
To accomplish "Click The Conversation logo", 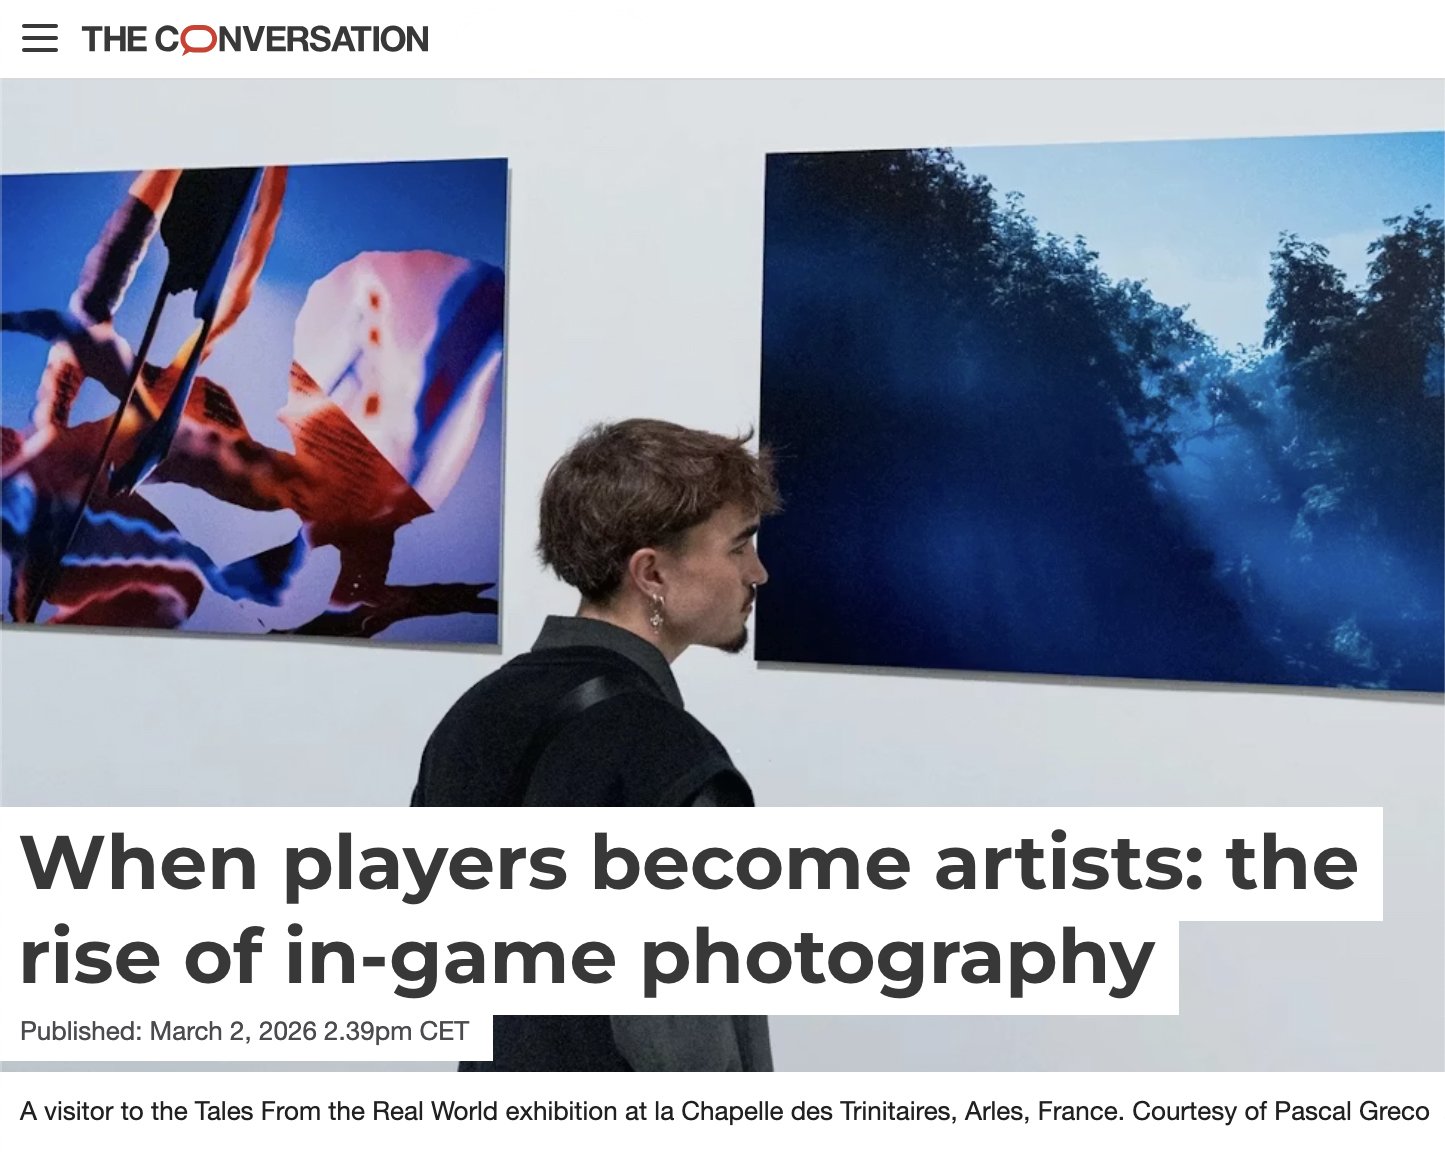I will (x=255, y=39).
